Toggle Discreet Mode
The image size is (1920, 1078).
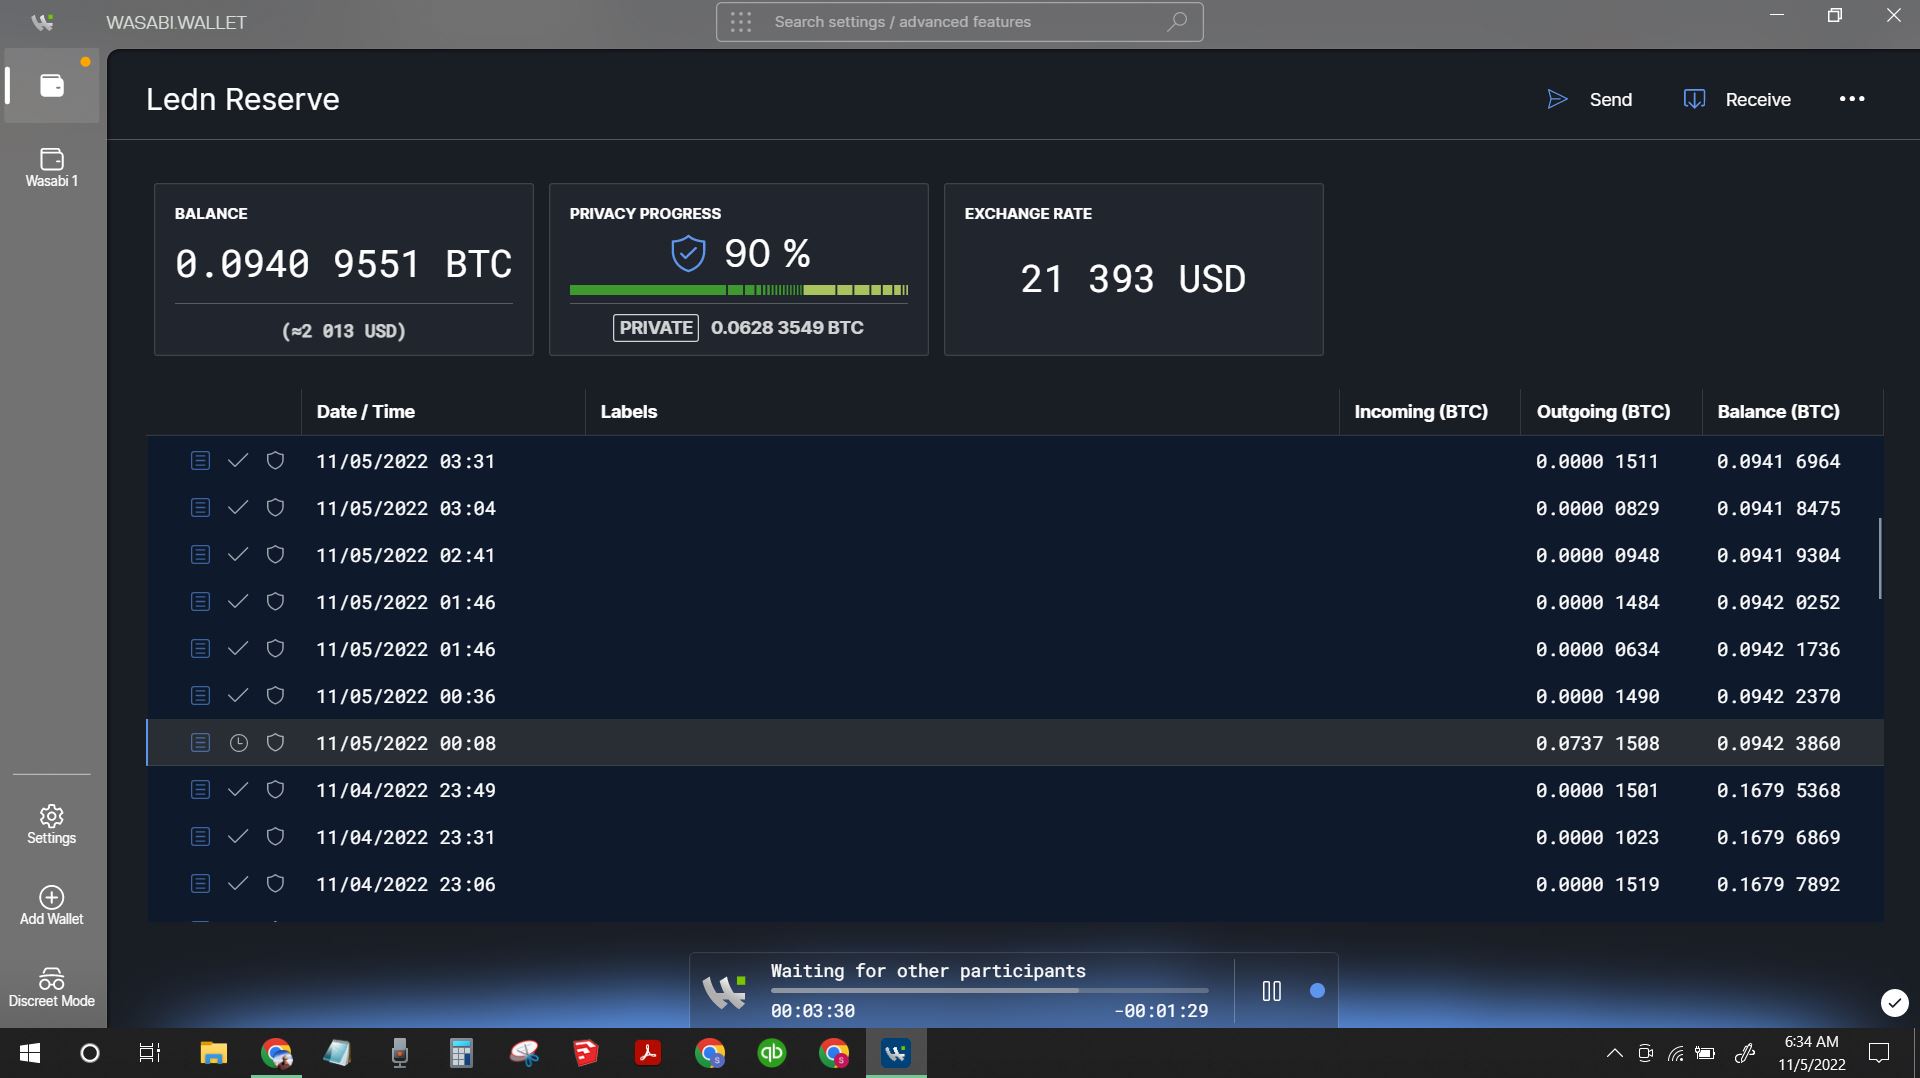point(52,987)
